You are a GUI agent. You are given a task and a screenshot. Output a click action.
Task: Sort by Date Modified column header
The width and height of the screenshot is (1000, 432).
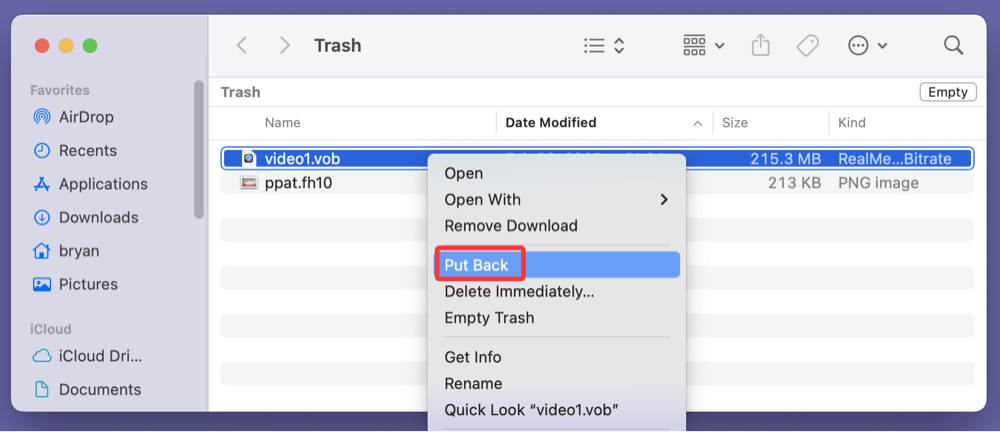point(551,123)
